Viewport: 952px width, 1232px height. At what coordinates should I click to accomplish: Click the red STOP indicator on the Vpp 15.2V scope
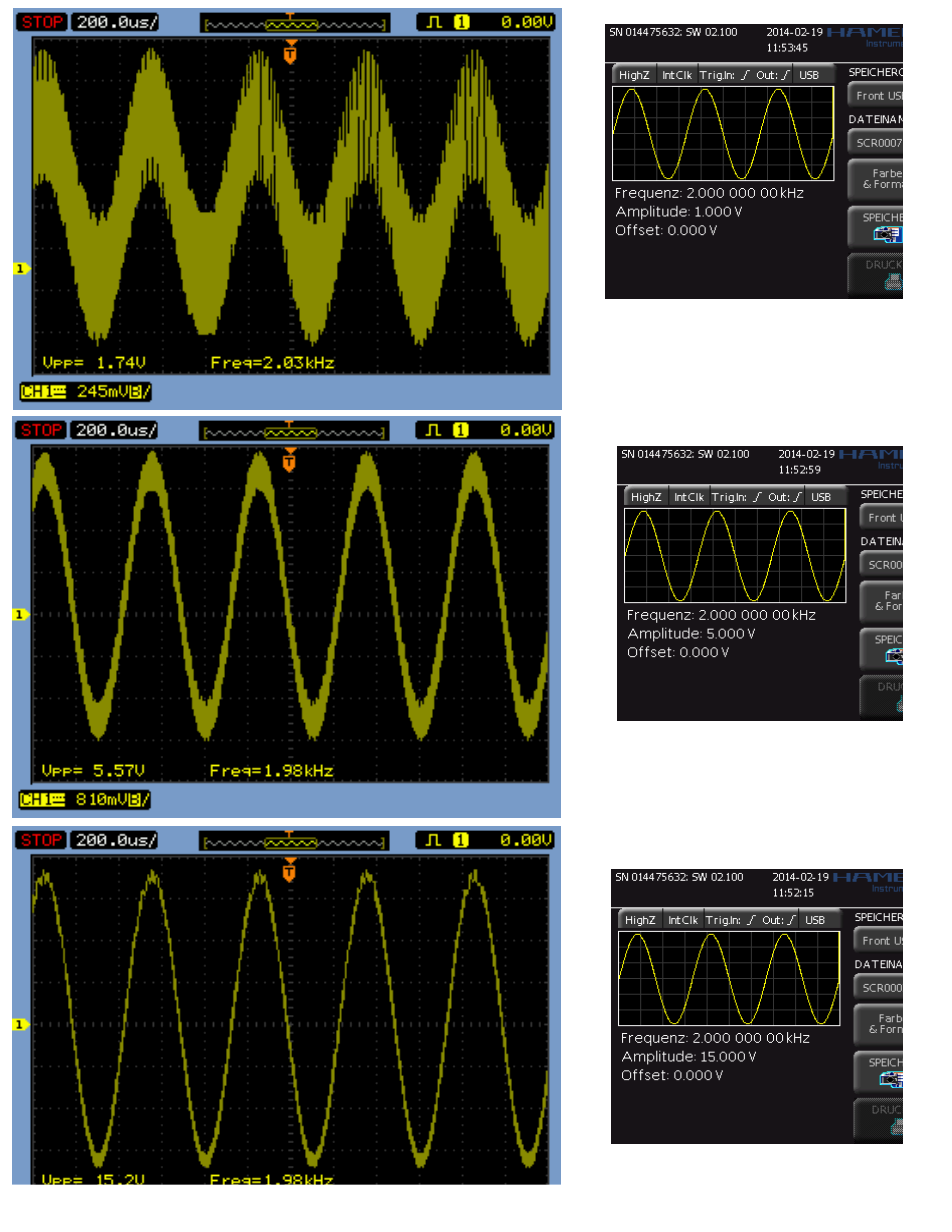[41, 839]
